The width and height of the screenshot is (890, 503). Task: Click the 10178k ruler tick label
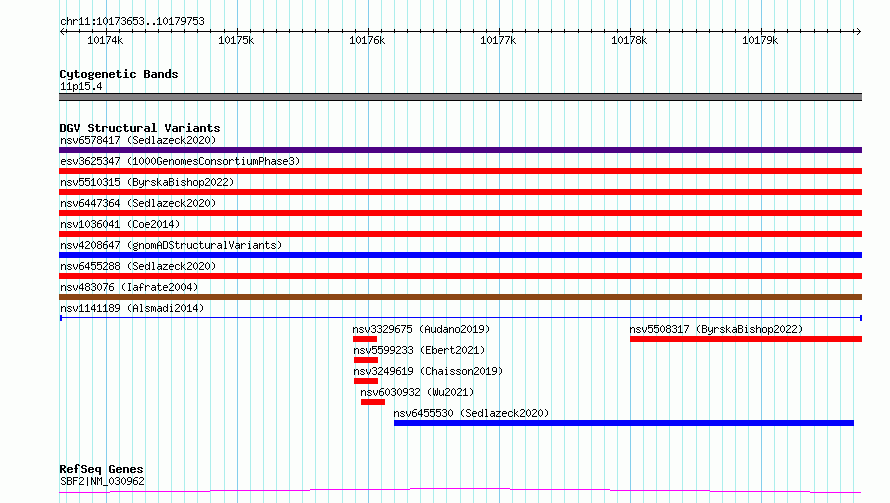pos(629,40)
